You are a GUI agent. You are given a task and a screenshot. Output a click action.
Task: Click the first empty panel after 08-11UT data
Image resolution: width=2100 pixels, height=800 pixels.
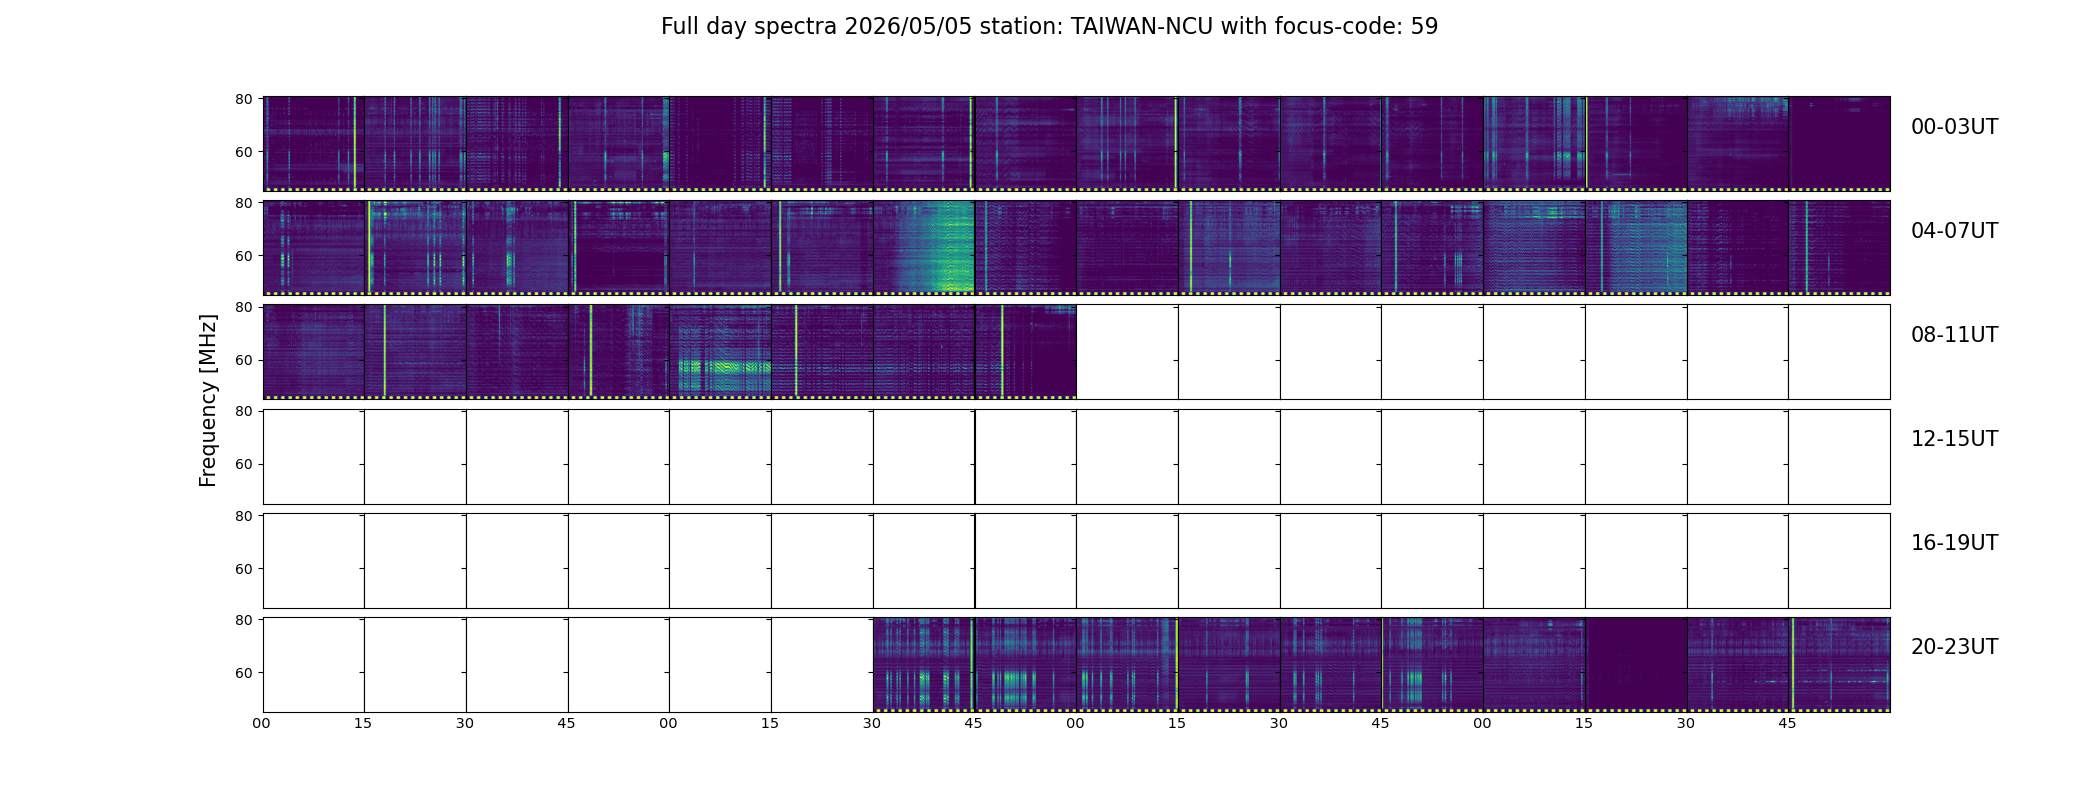1127,351
